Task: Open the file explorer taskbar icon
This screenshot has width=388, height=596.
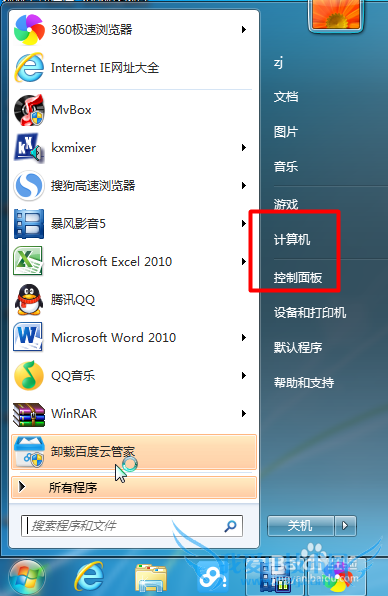Action: pyautogui.click(x=150, y=578)
